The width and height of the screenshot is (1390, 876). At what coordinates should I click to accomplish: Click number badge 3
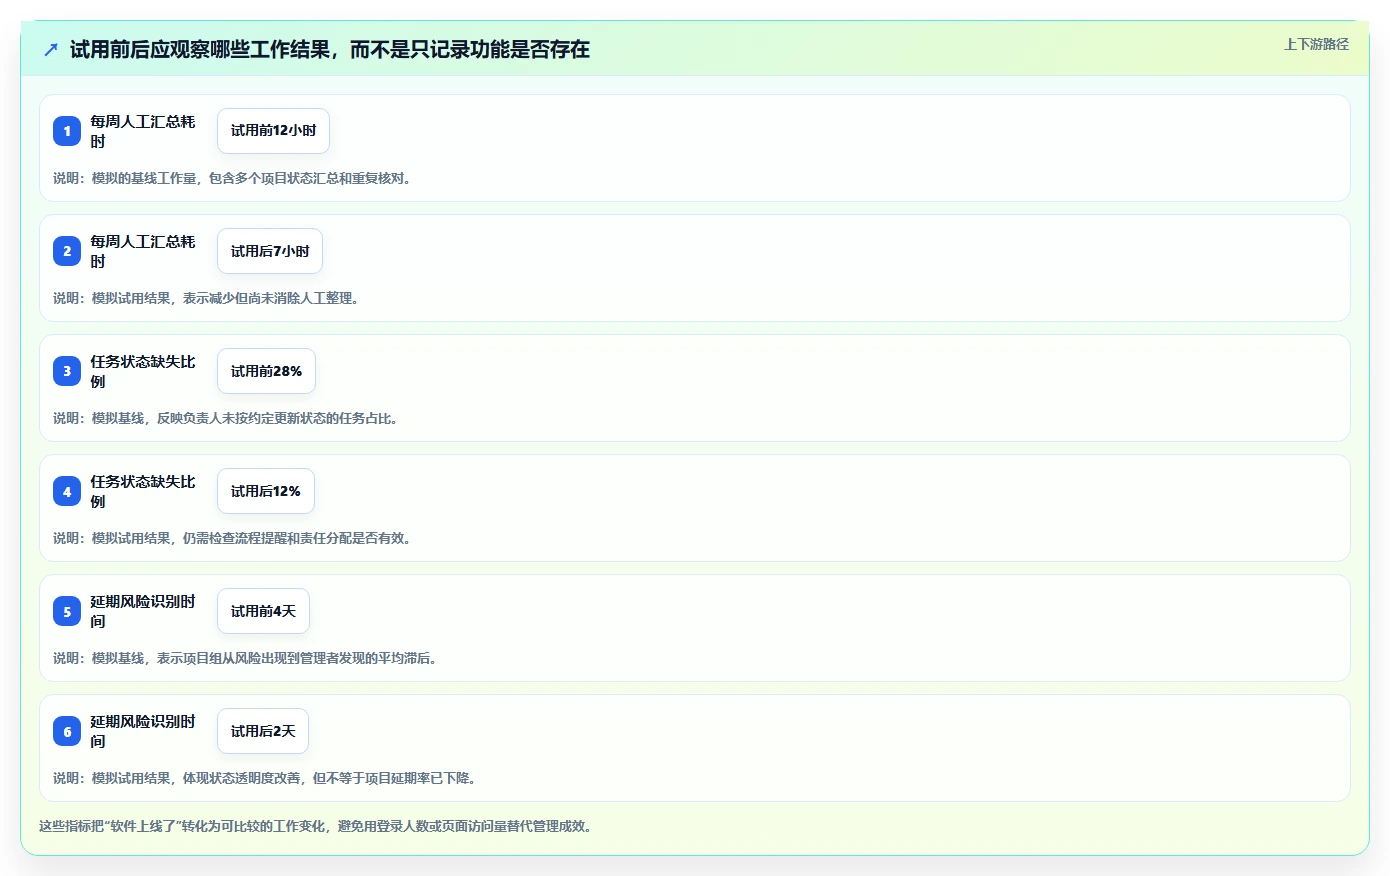click(67, 371)
